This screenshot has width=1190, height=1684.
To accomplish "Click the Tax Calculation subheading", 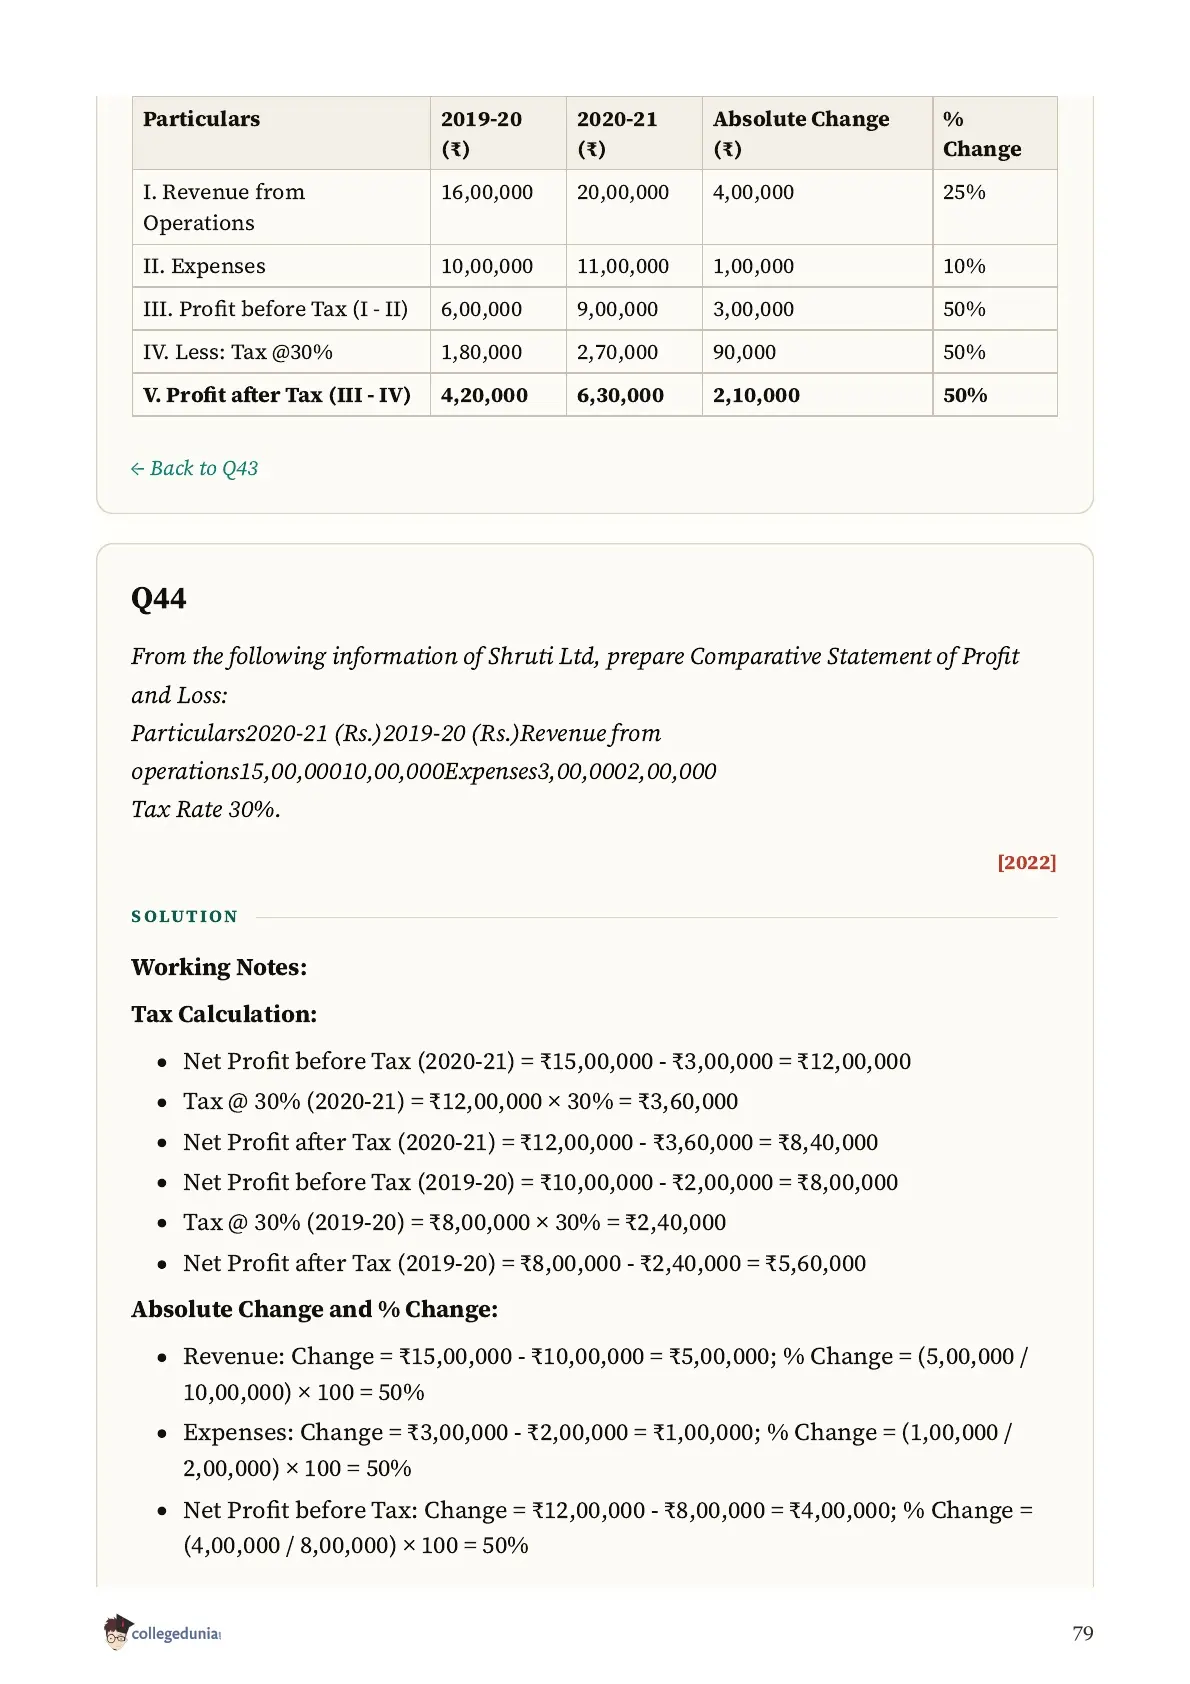I will click(224, 1014).
